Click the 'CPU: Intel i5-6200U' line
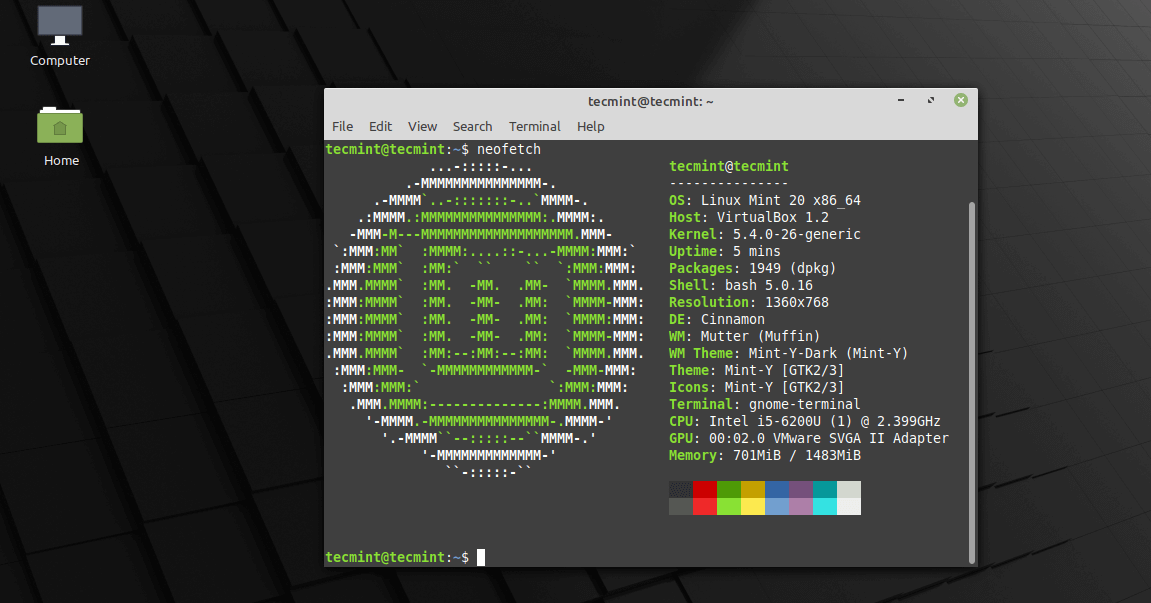 805,421
